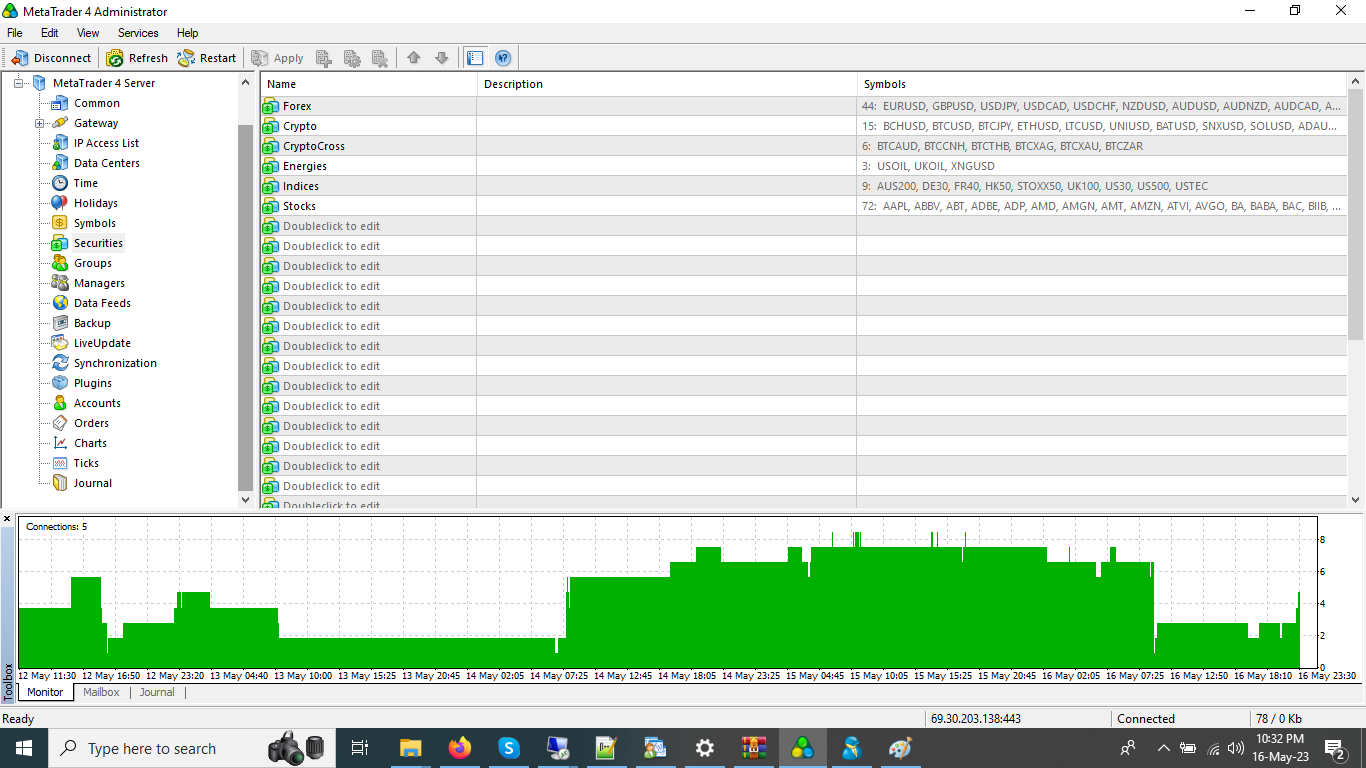Open the Backup section
The image size is (1366, 768).
click(92, 323)
